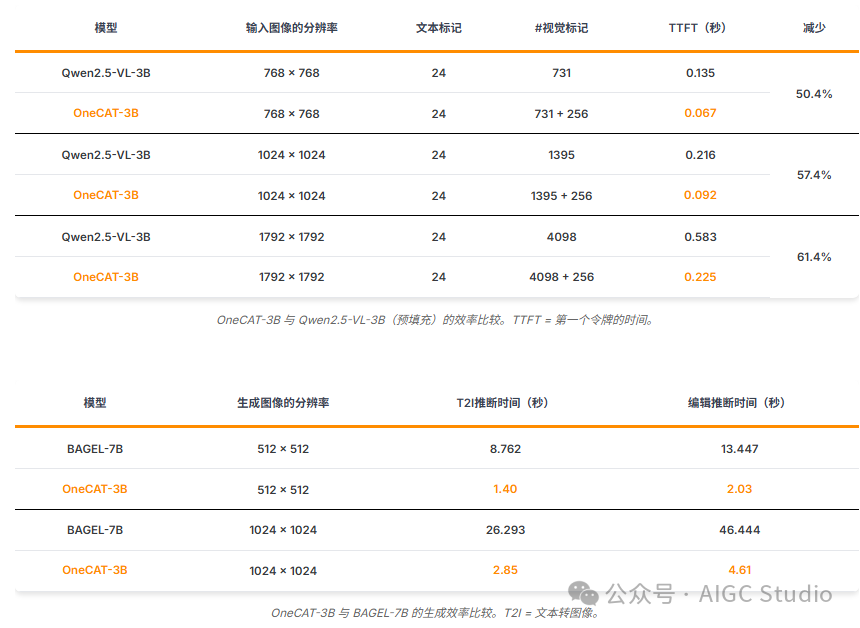Click the TTFT value "0.135"
The height and width of the screenshot is (628, 860).
[700, 73]
